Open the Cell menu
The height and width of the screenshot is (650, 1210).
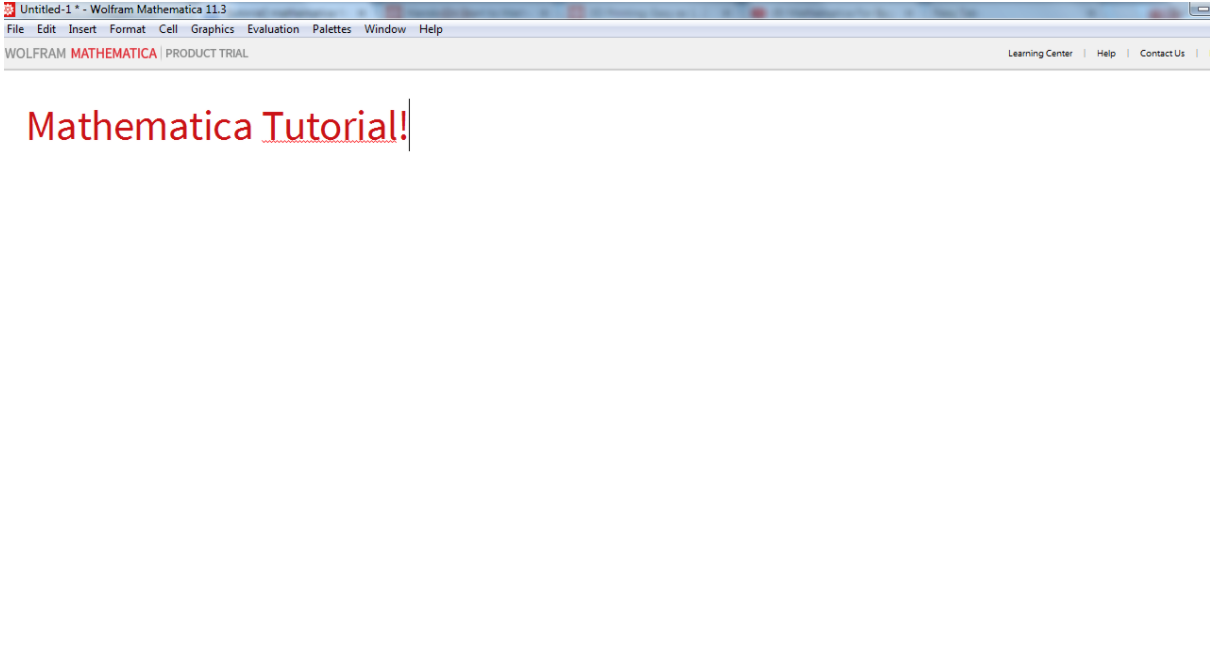pyautogui.click(x=168, y=29)
